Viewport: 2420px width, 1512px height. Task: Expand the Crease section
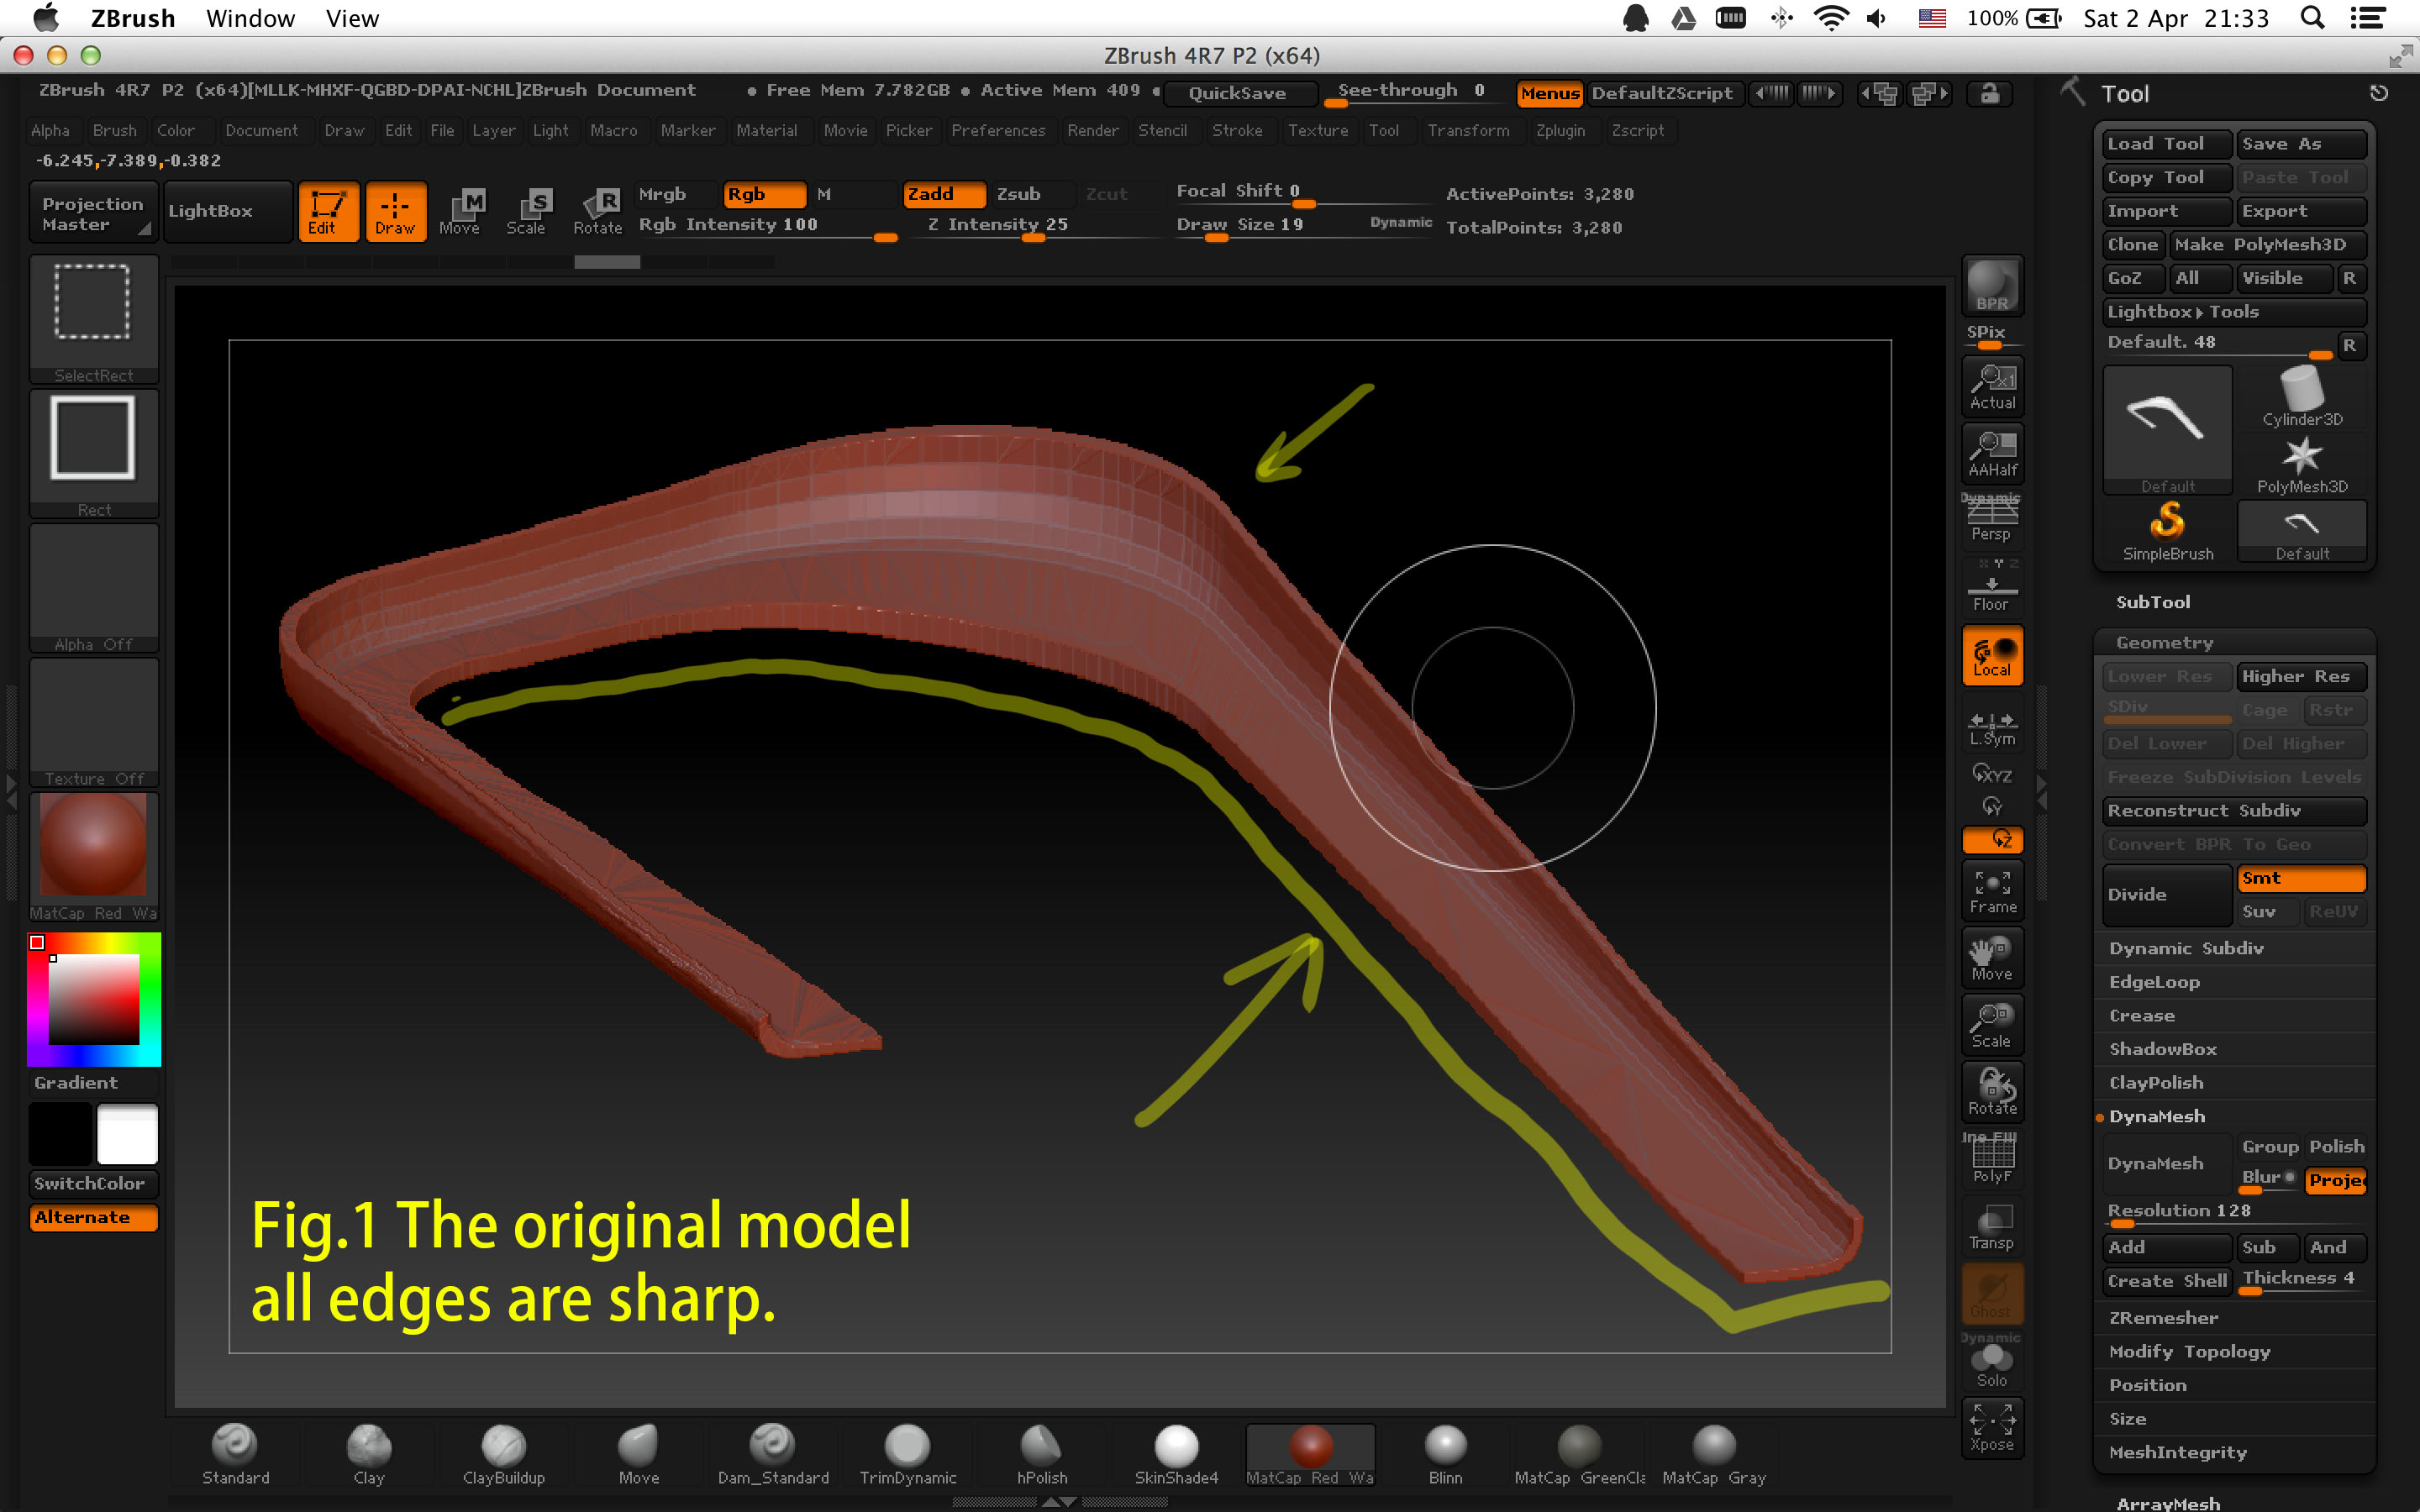click(x=2141, y=1016)
